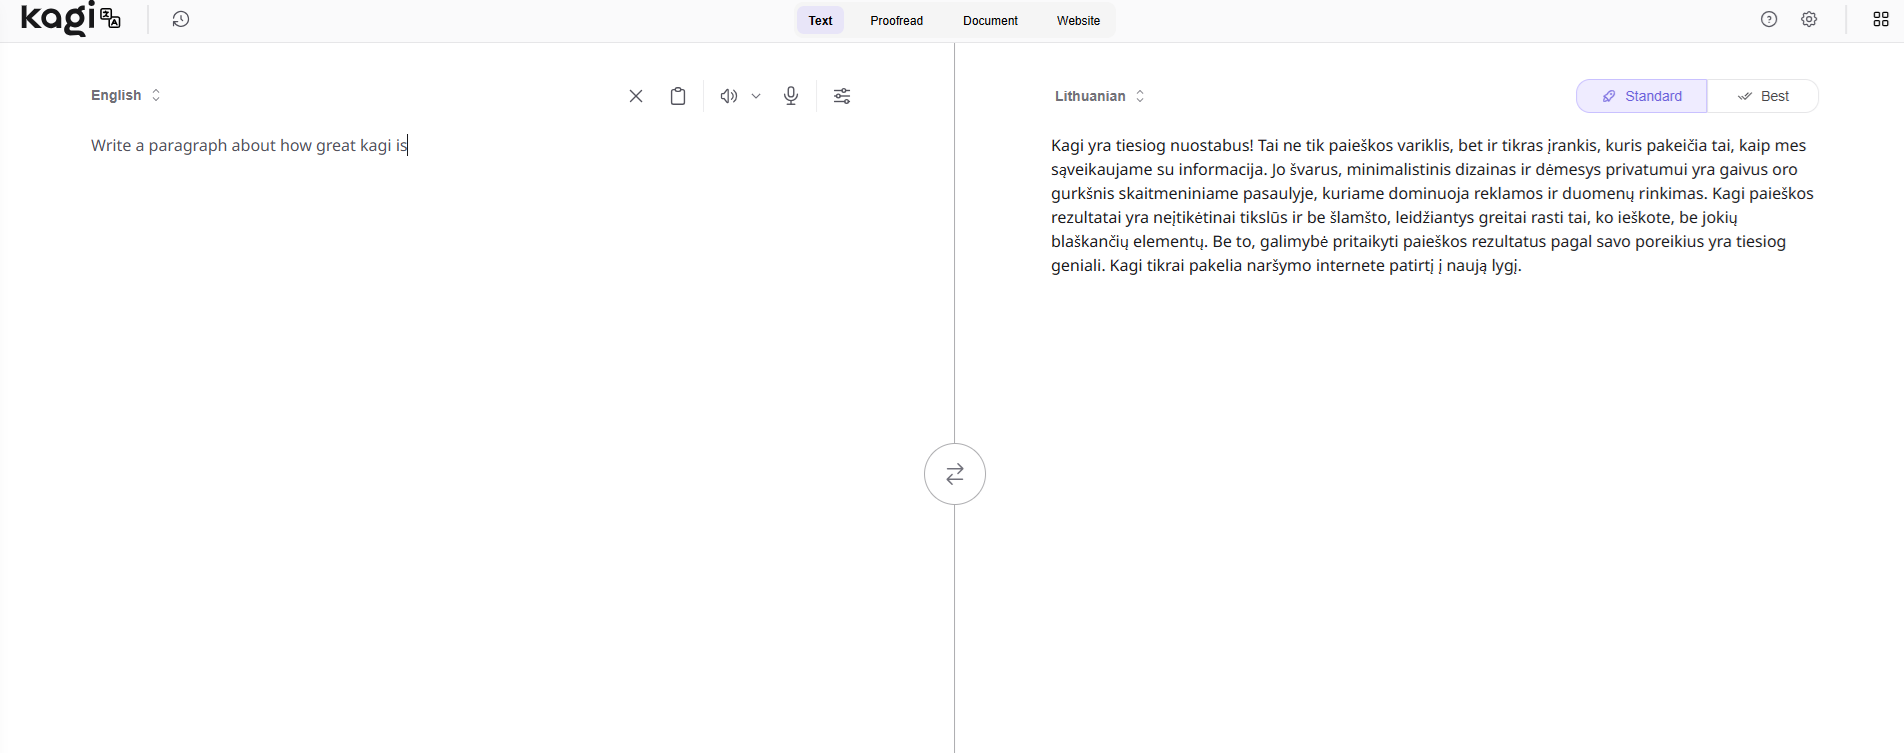The height and width of the screenshot is (753, 1904).
Task: Play source text audio speaker icon
Action: click(728, 96)
